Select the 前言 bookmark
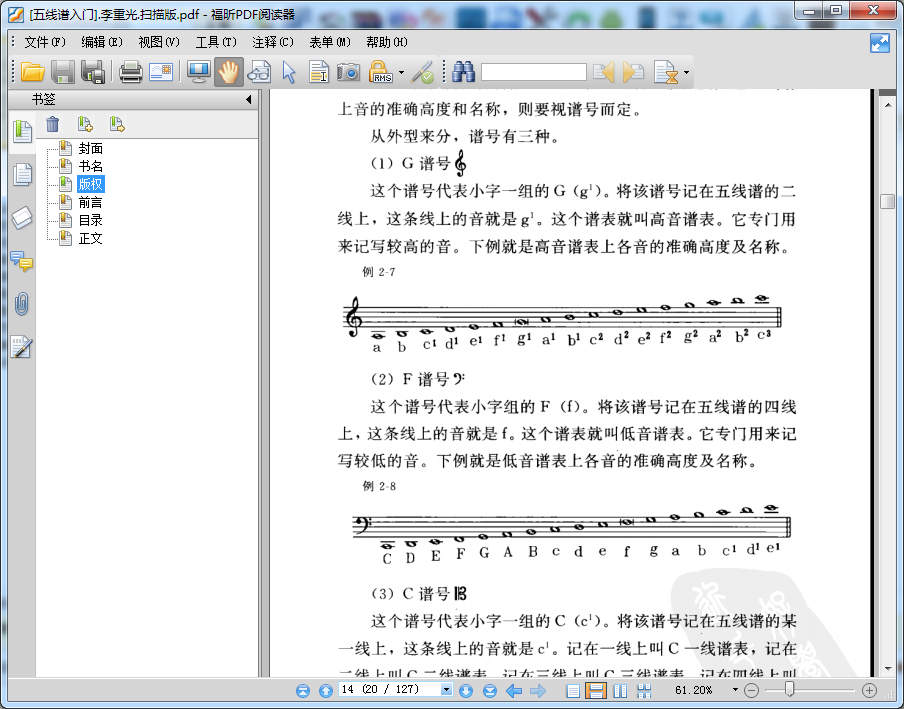This screenshot has width=904, height=709. (91, 202)
